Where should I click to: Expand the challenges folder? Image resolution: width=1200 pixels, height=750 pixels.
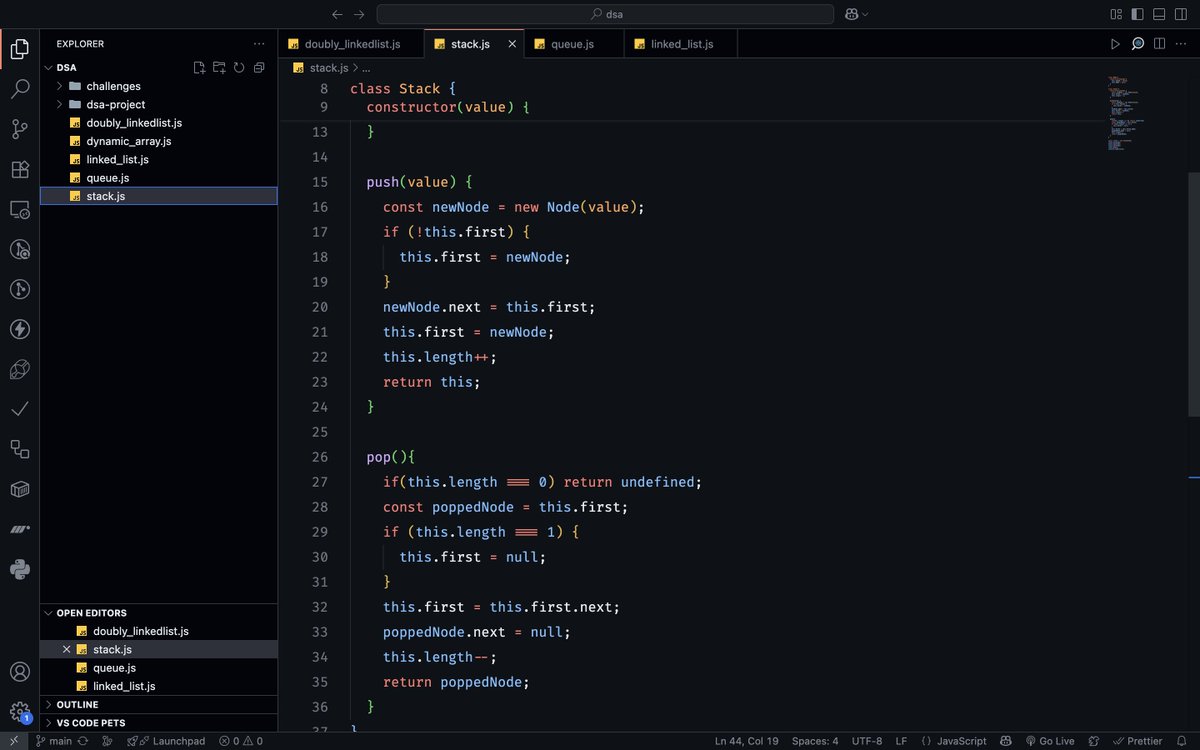(x=159, y=86)
